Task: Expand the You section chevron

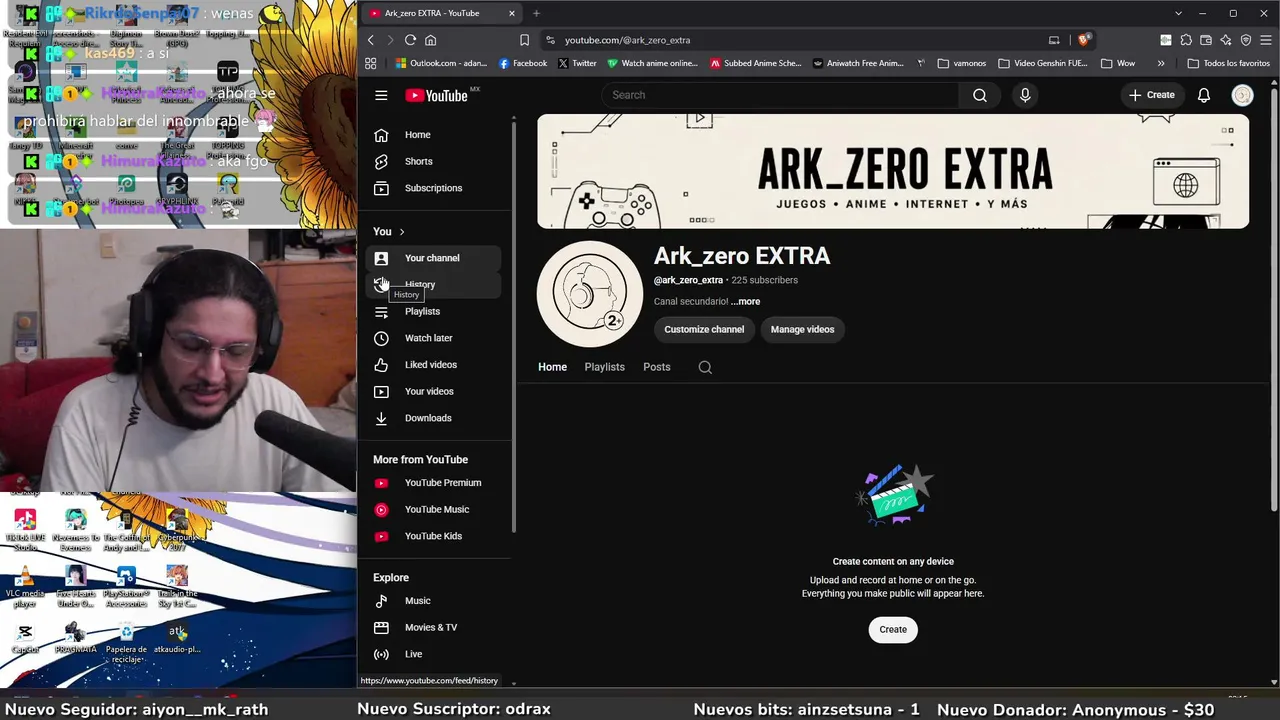Action: [402, 232]
